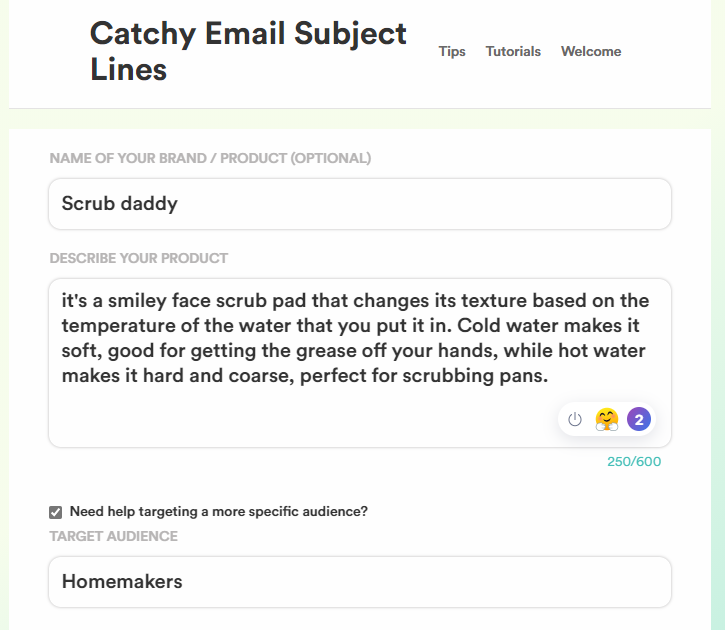Click the power icon in the description box
The height and width of the screenshot is (630, 725).
(575, 420)
